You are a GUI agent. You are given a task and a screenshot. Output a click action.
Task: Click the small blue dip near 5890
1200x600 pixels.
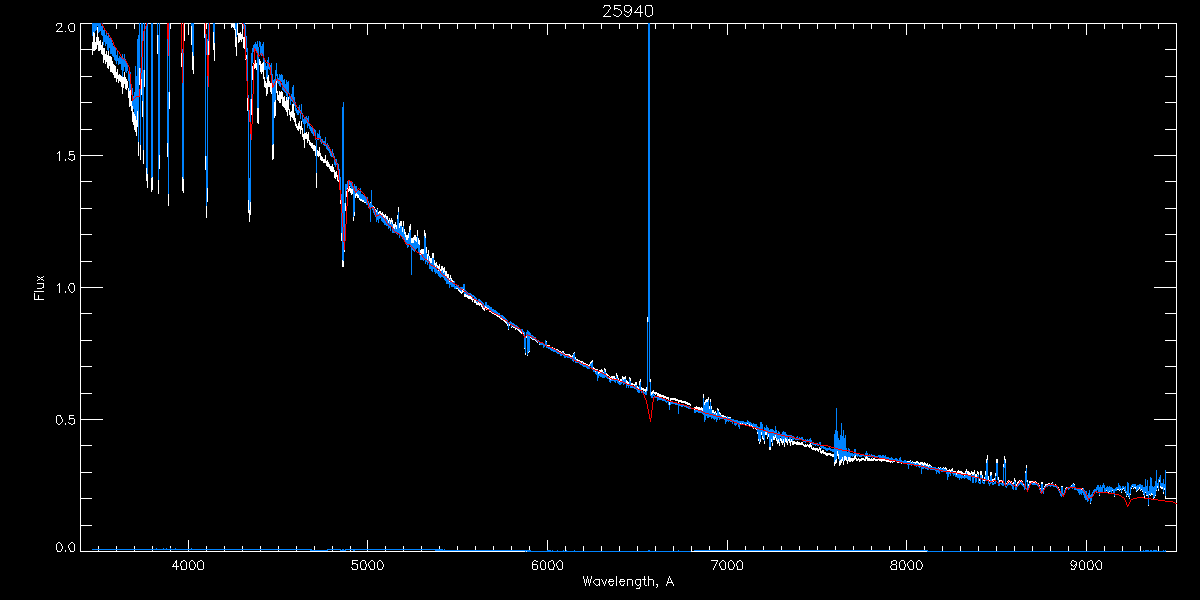click(526, 343)
